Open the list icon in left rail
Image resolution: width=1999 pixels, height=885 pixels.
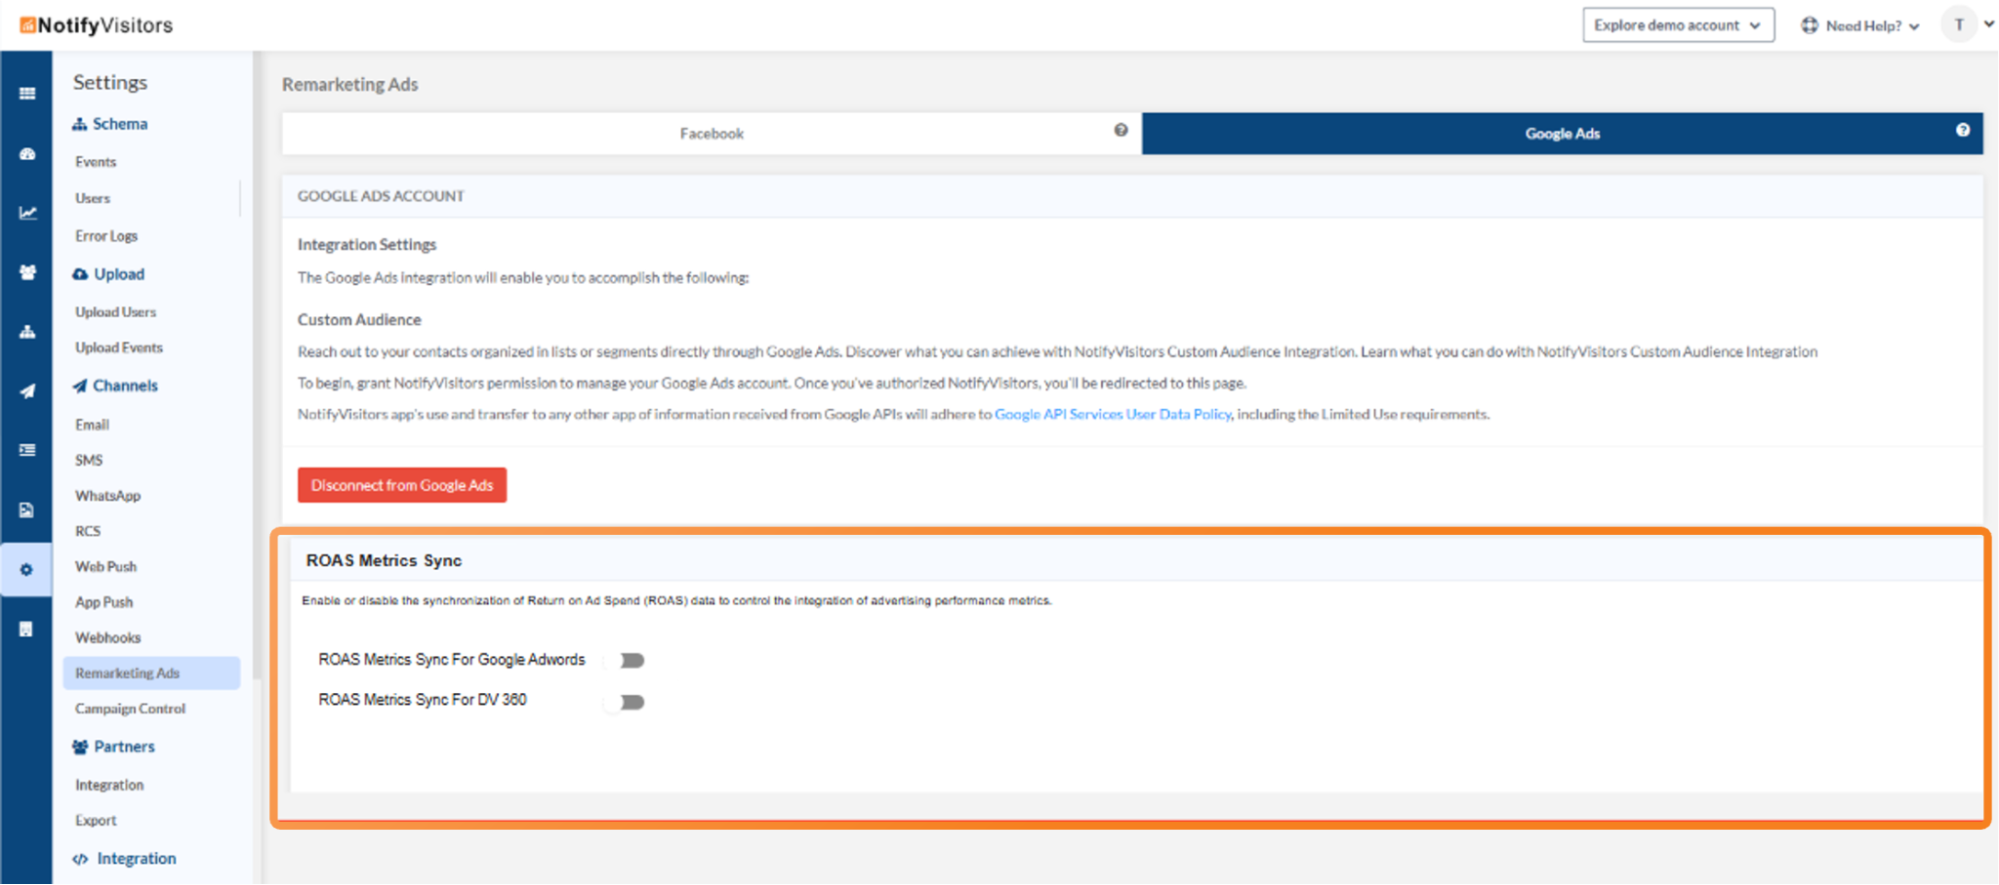(x=27, y=450)
